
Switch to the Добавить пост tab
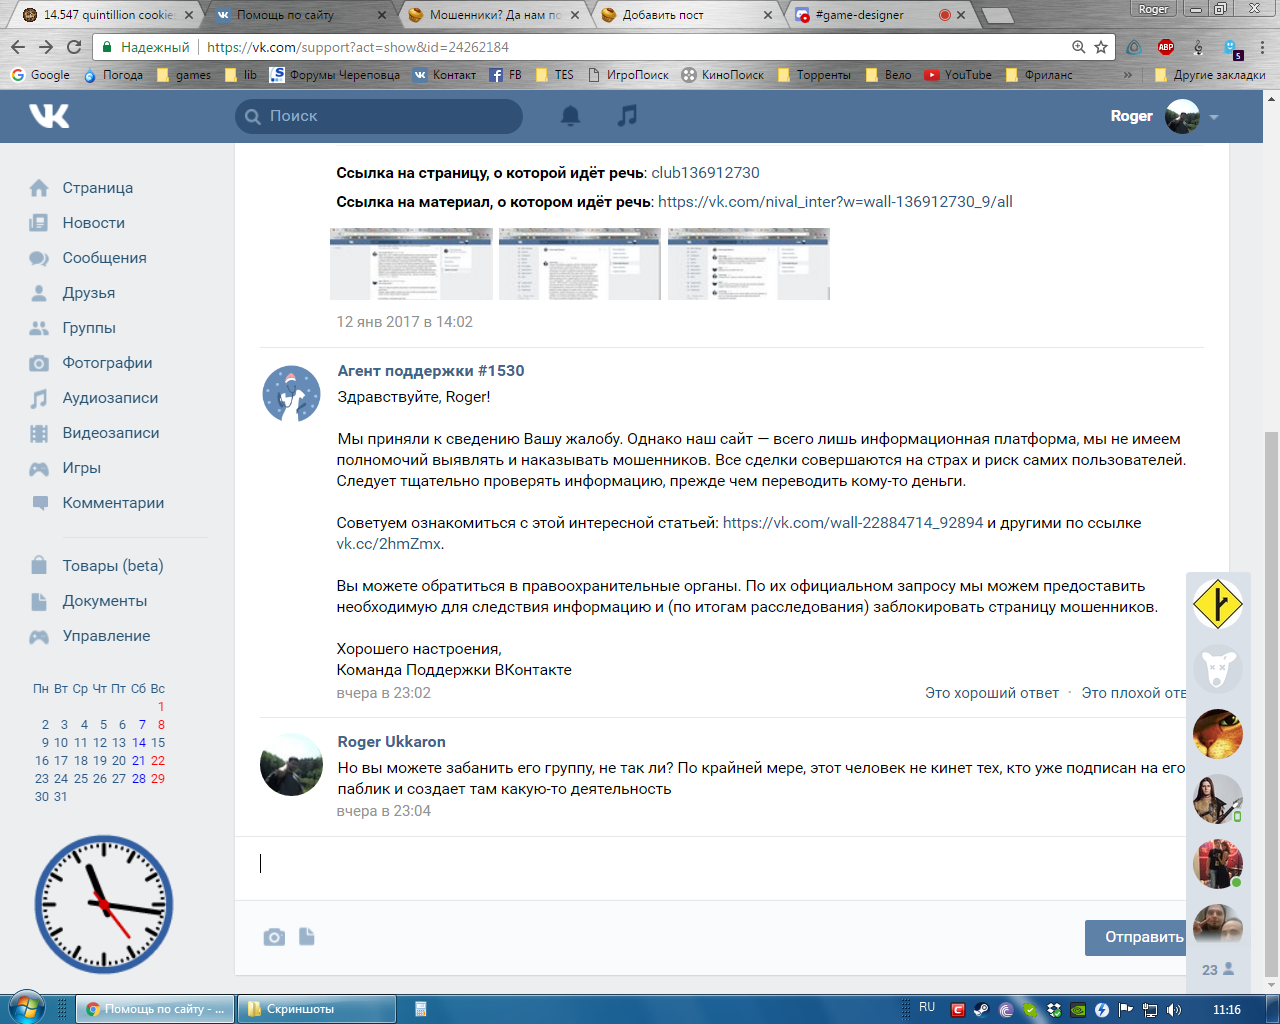pyautogui.click(x=687, y=15)
